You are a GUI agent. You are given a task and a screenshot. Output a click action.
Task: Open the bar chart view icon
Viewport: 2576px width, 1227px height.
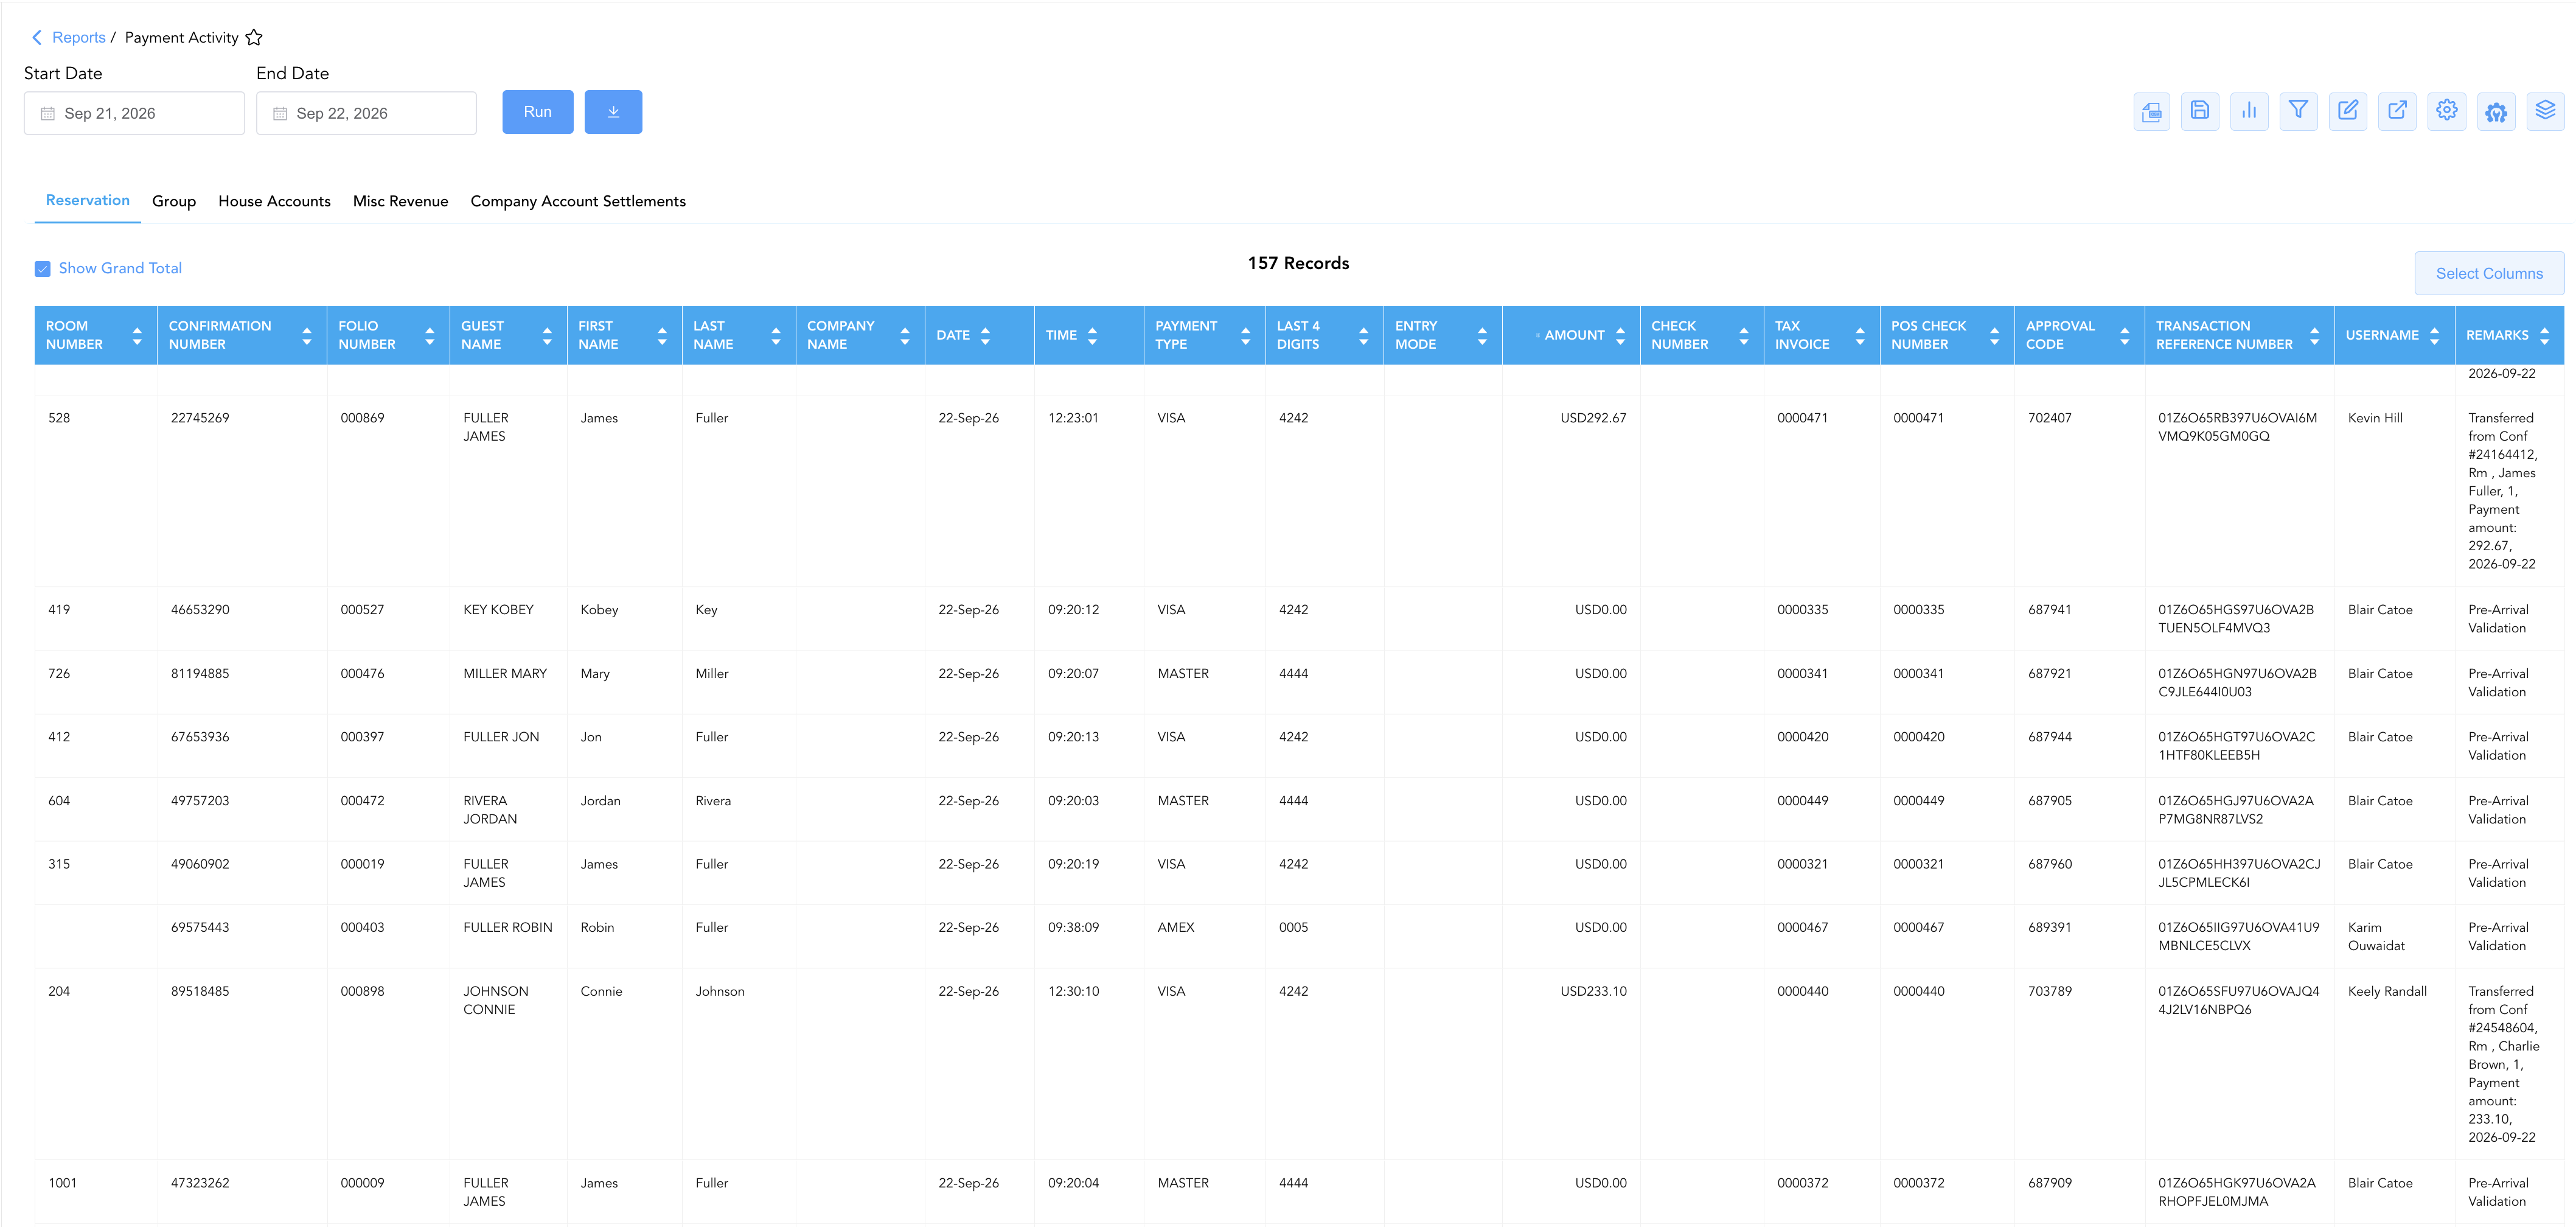2249,112
